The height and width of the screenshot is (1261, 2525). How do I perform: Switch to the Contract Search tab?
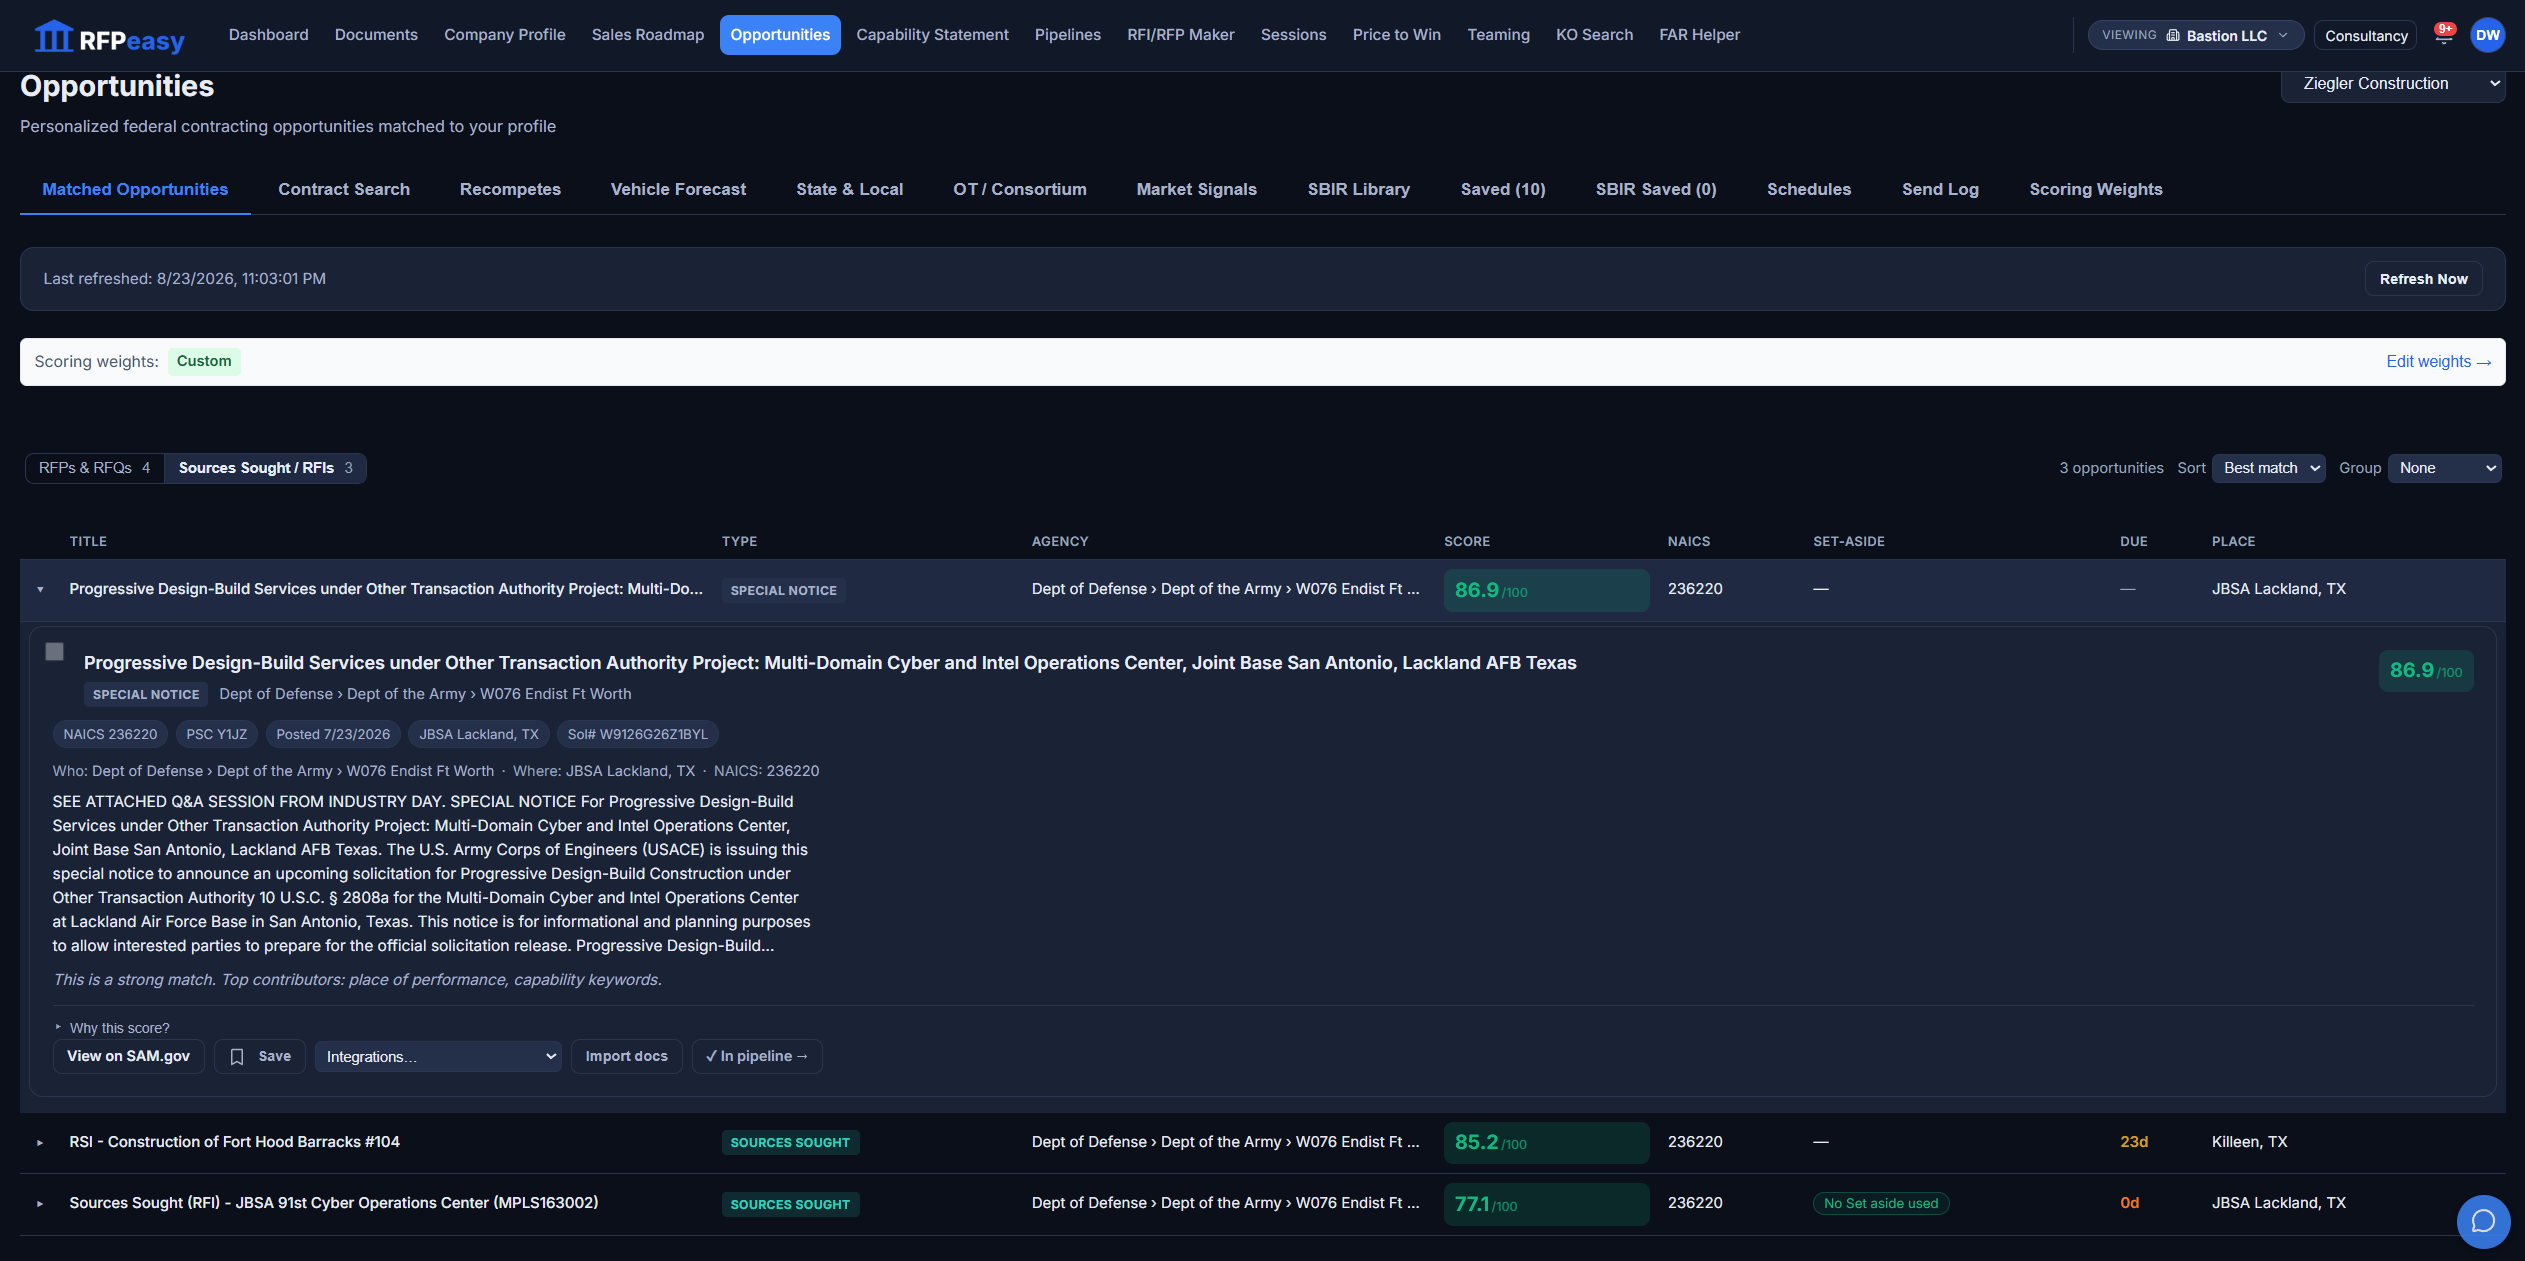pyautogui.click(x=344, y=189)
